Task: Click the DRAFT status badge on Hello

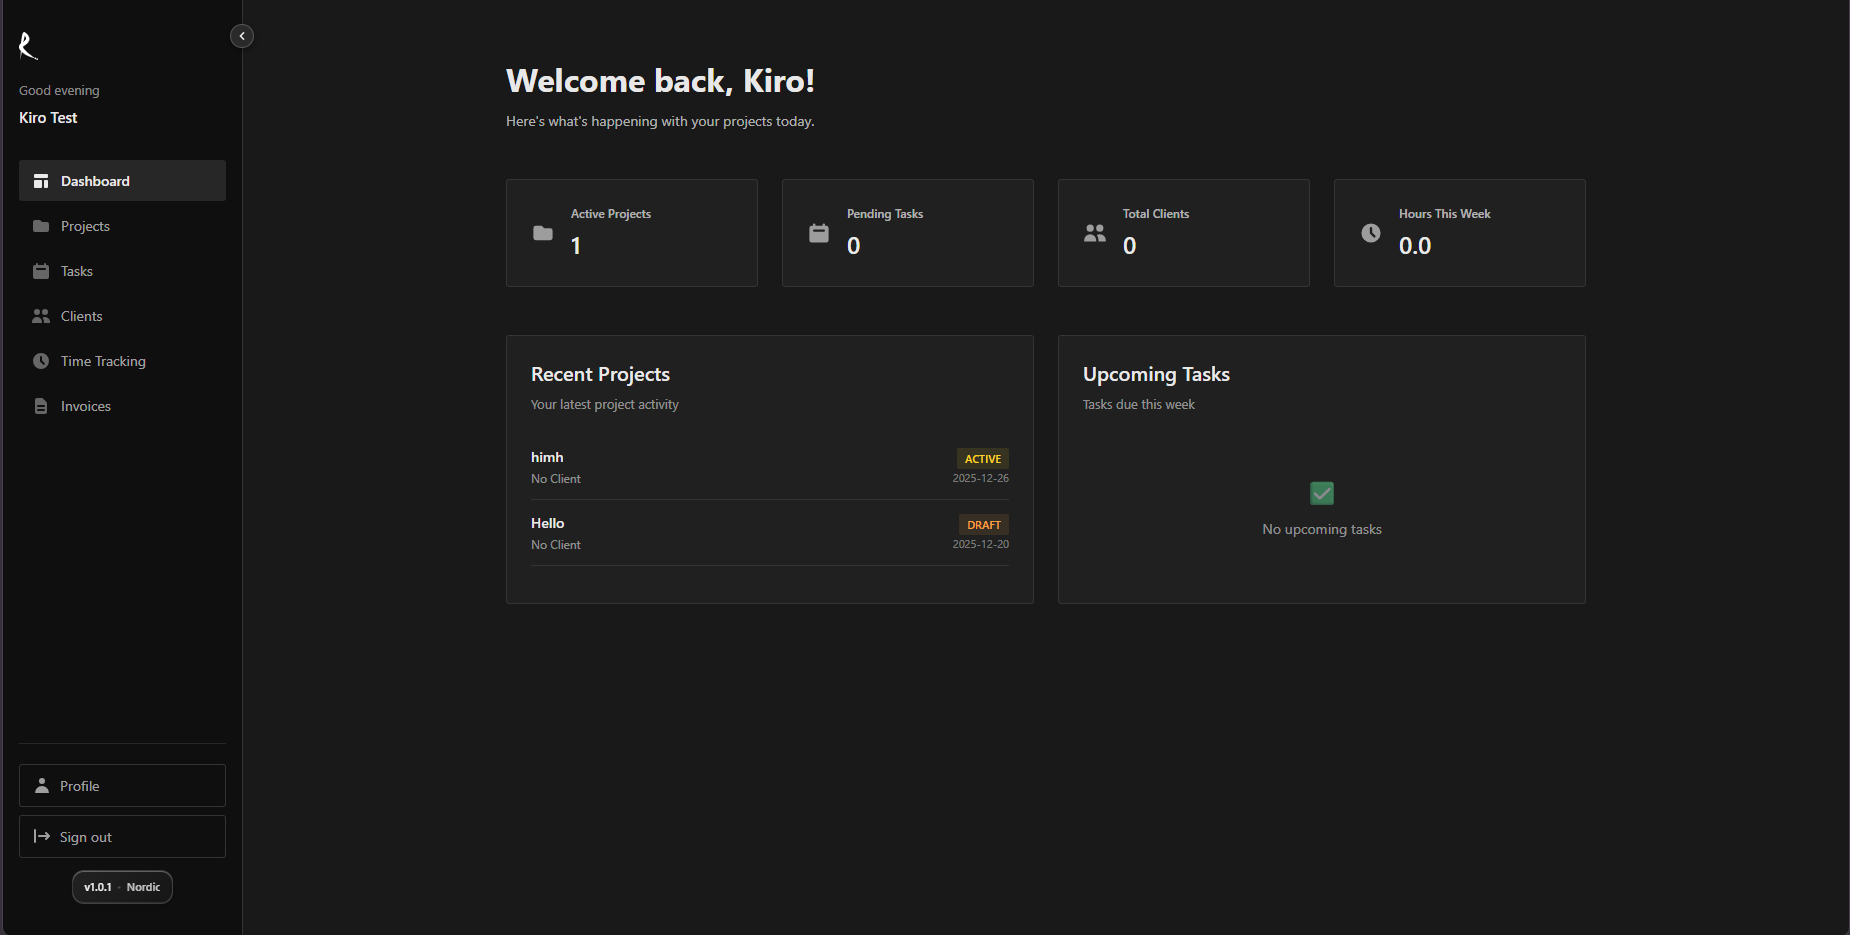Action: 983,524
